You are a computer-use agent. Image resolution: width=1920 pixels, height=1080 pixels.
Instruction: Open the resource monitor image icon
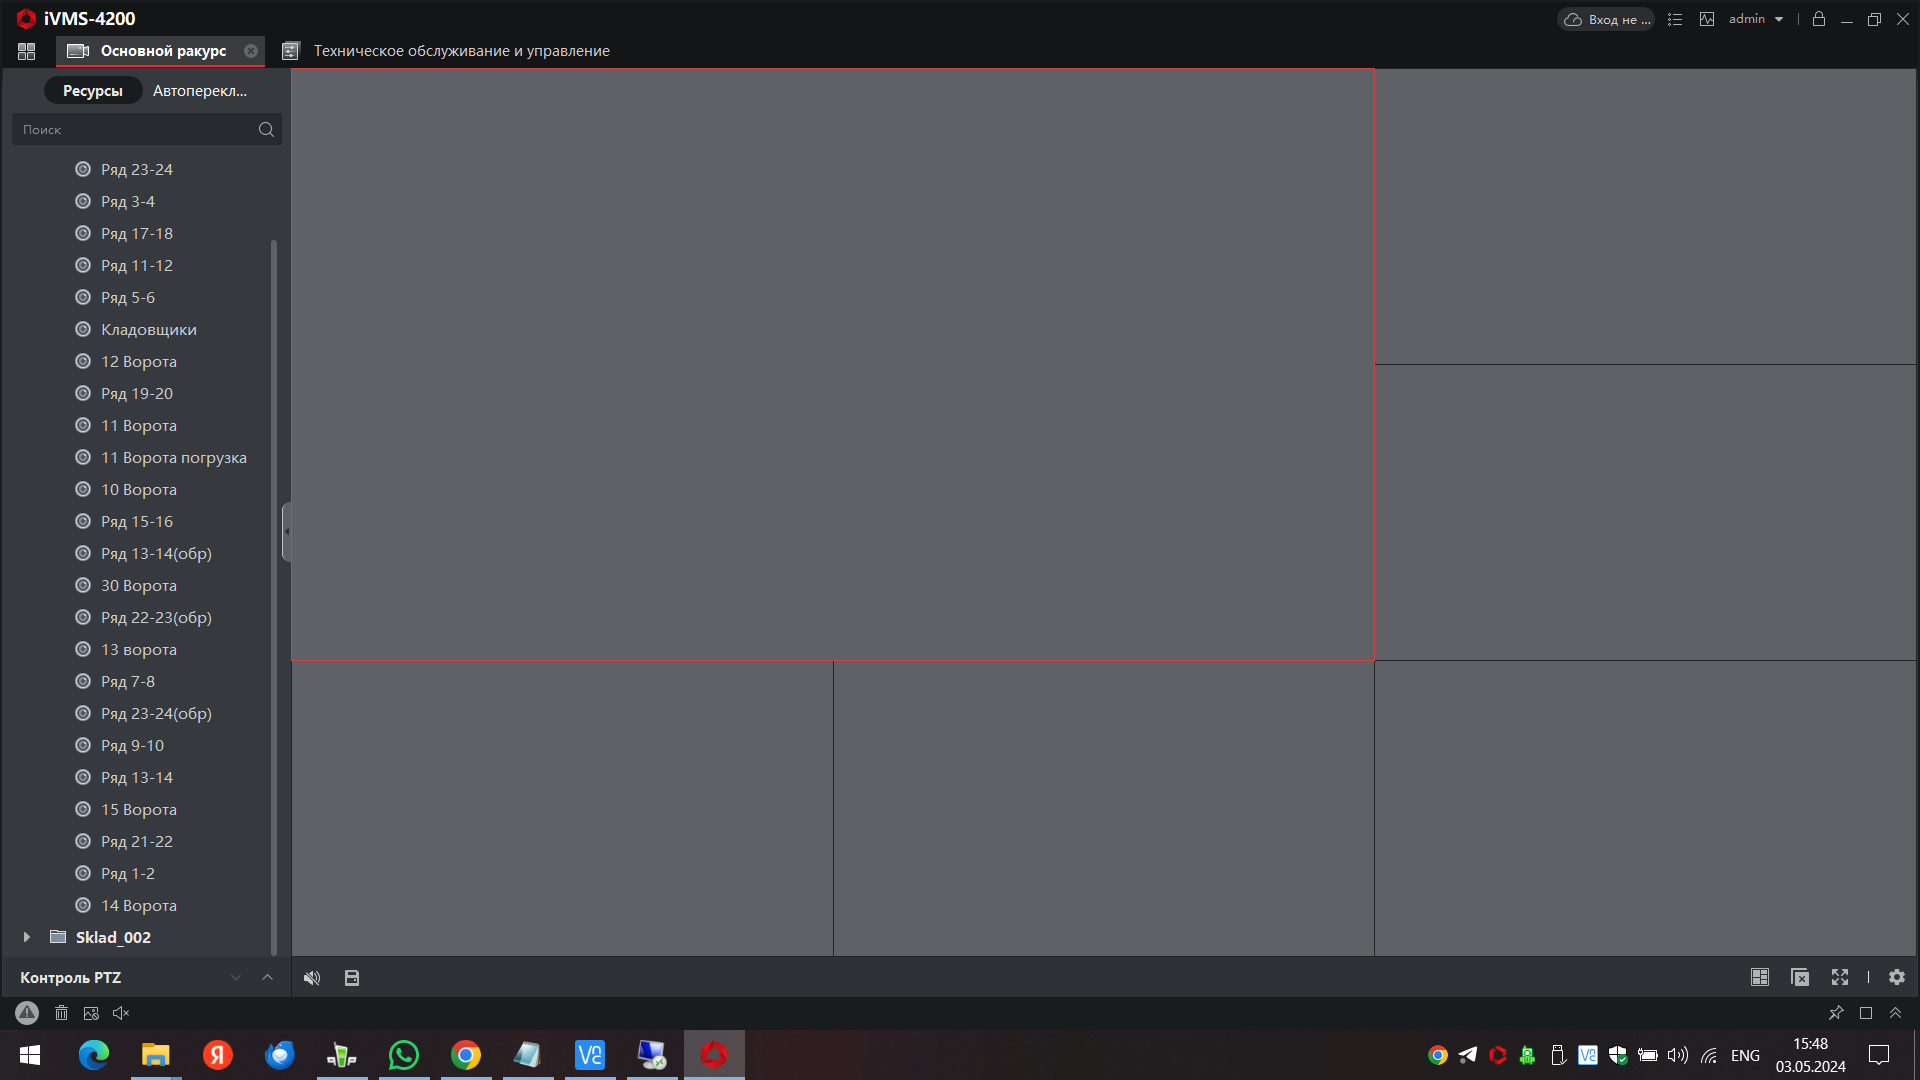(x=1707, y=19)
